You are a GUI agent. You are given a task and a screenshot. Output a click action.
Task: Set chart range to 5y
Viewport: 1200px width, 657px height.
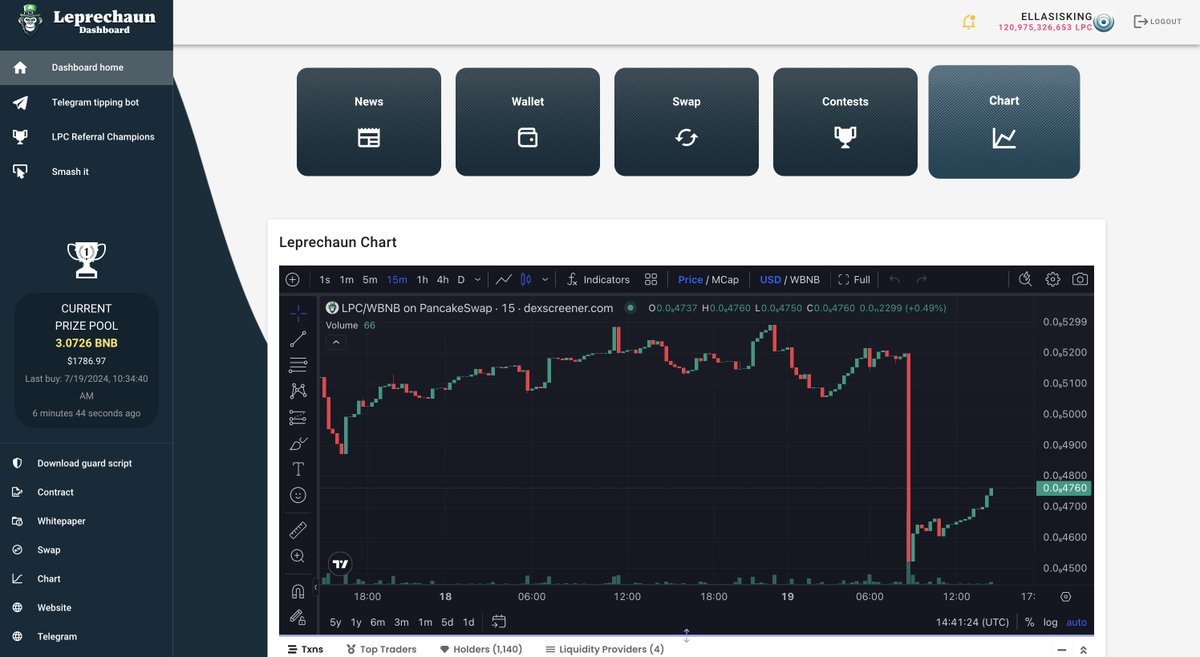click(336, 622)
